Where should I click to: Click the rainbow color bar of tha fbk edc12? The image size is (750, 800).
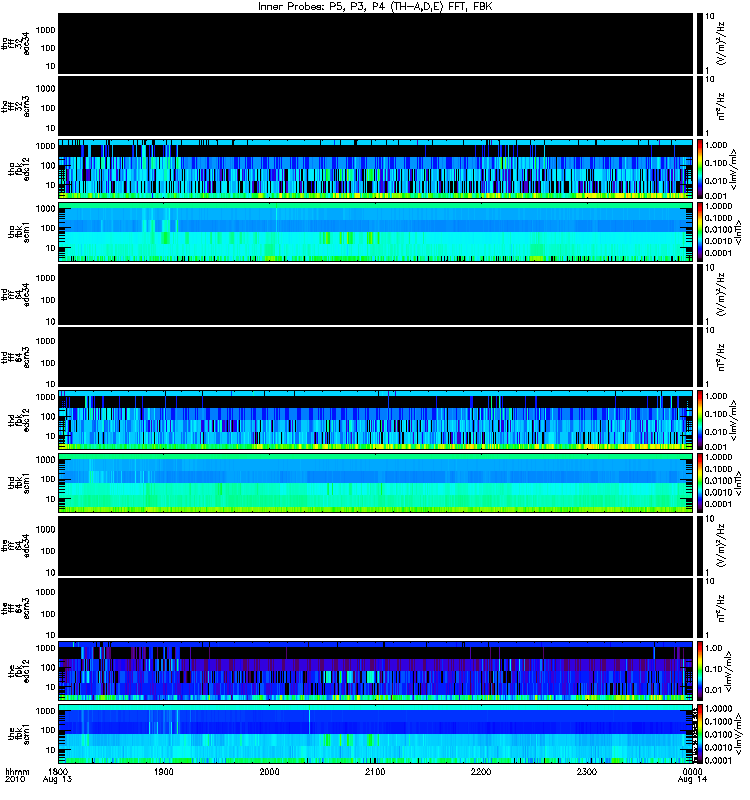point(700,169)
